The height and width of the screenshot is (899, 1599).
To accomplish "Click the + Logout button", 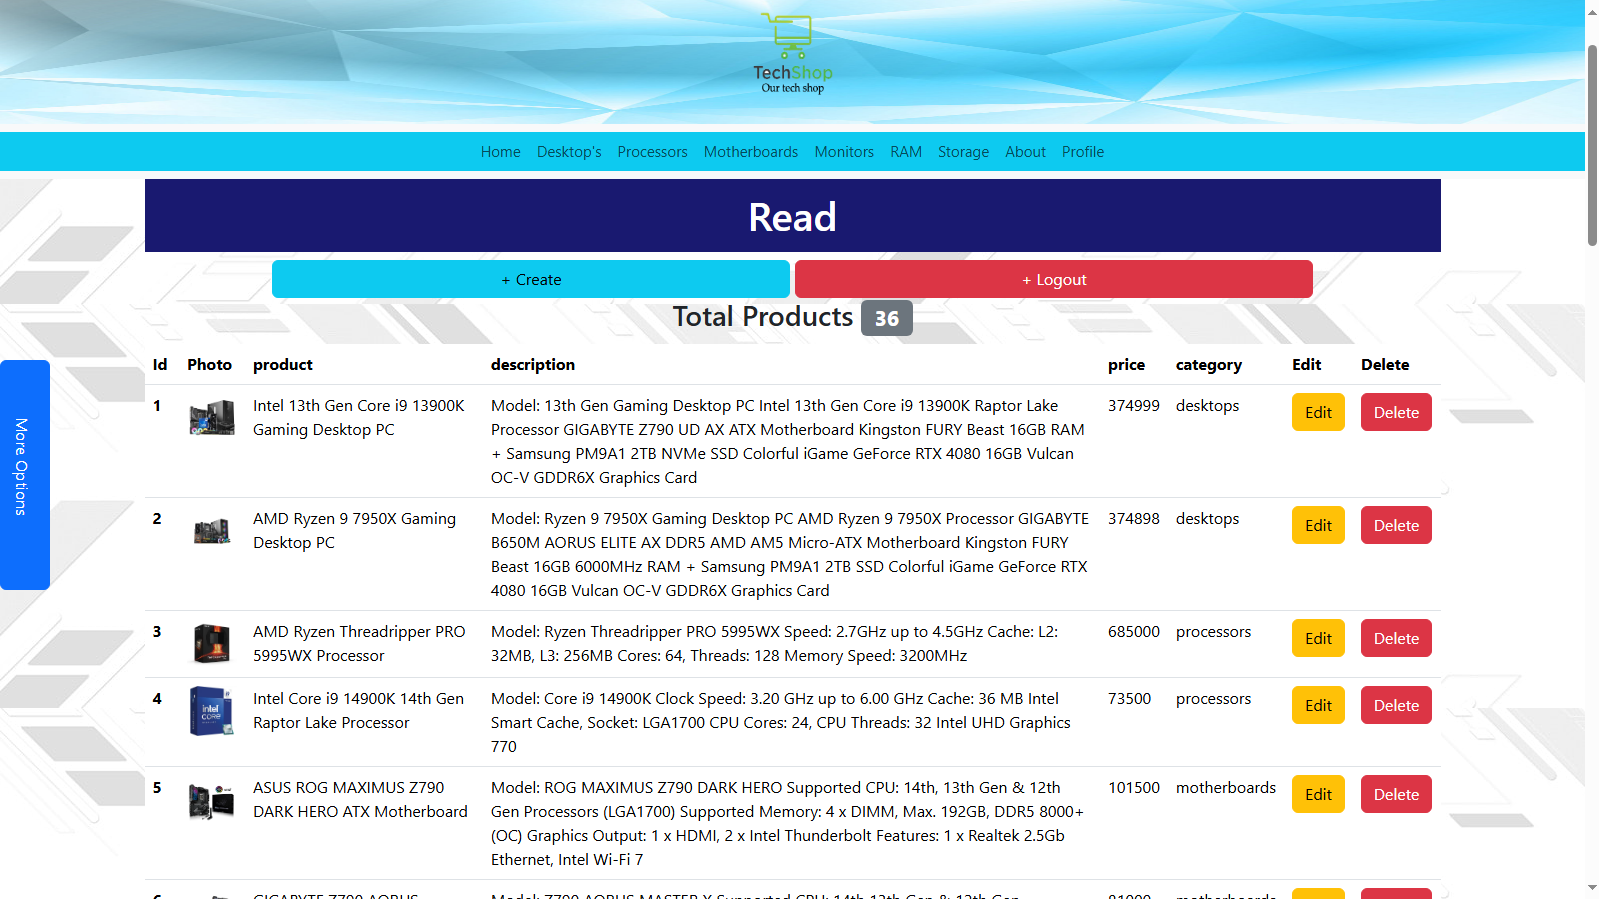I will (x=1054, y=279).
